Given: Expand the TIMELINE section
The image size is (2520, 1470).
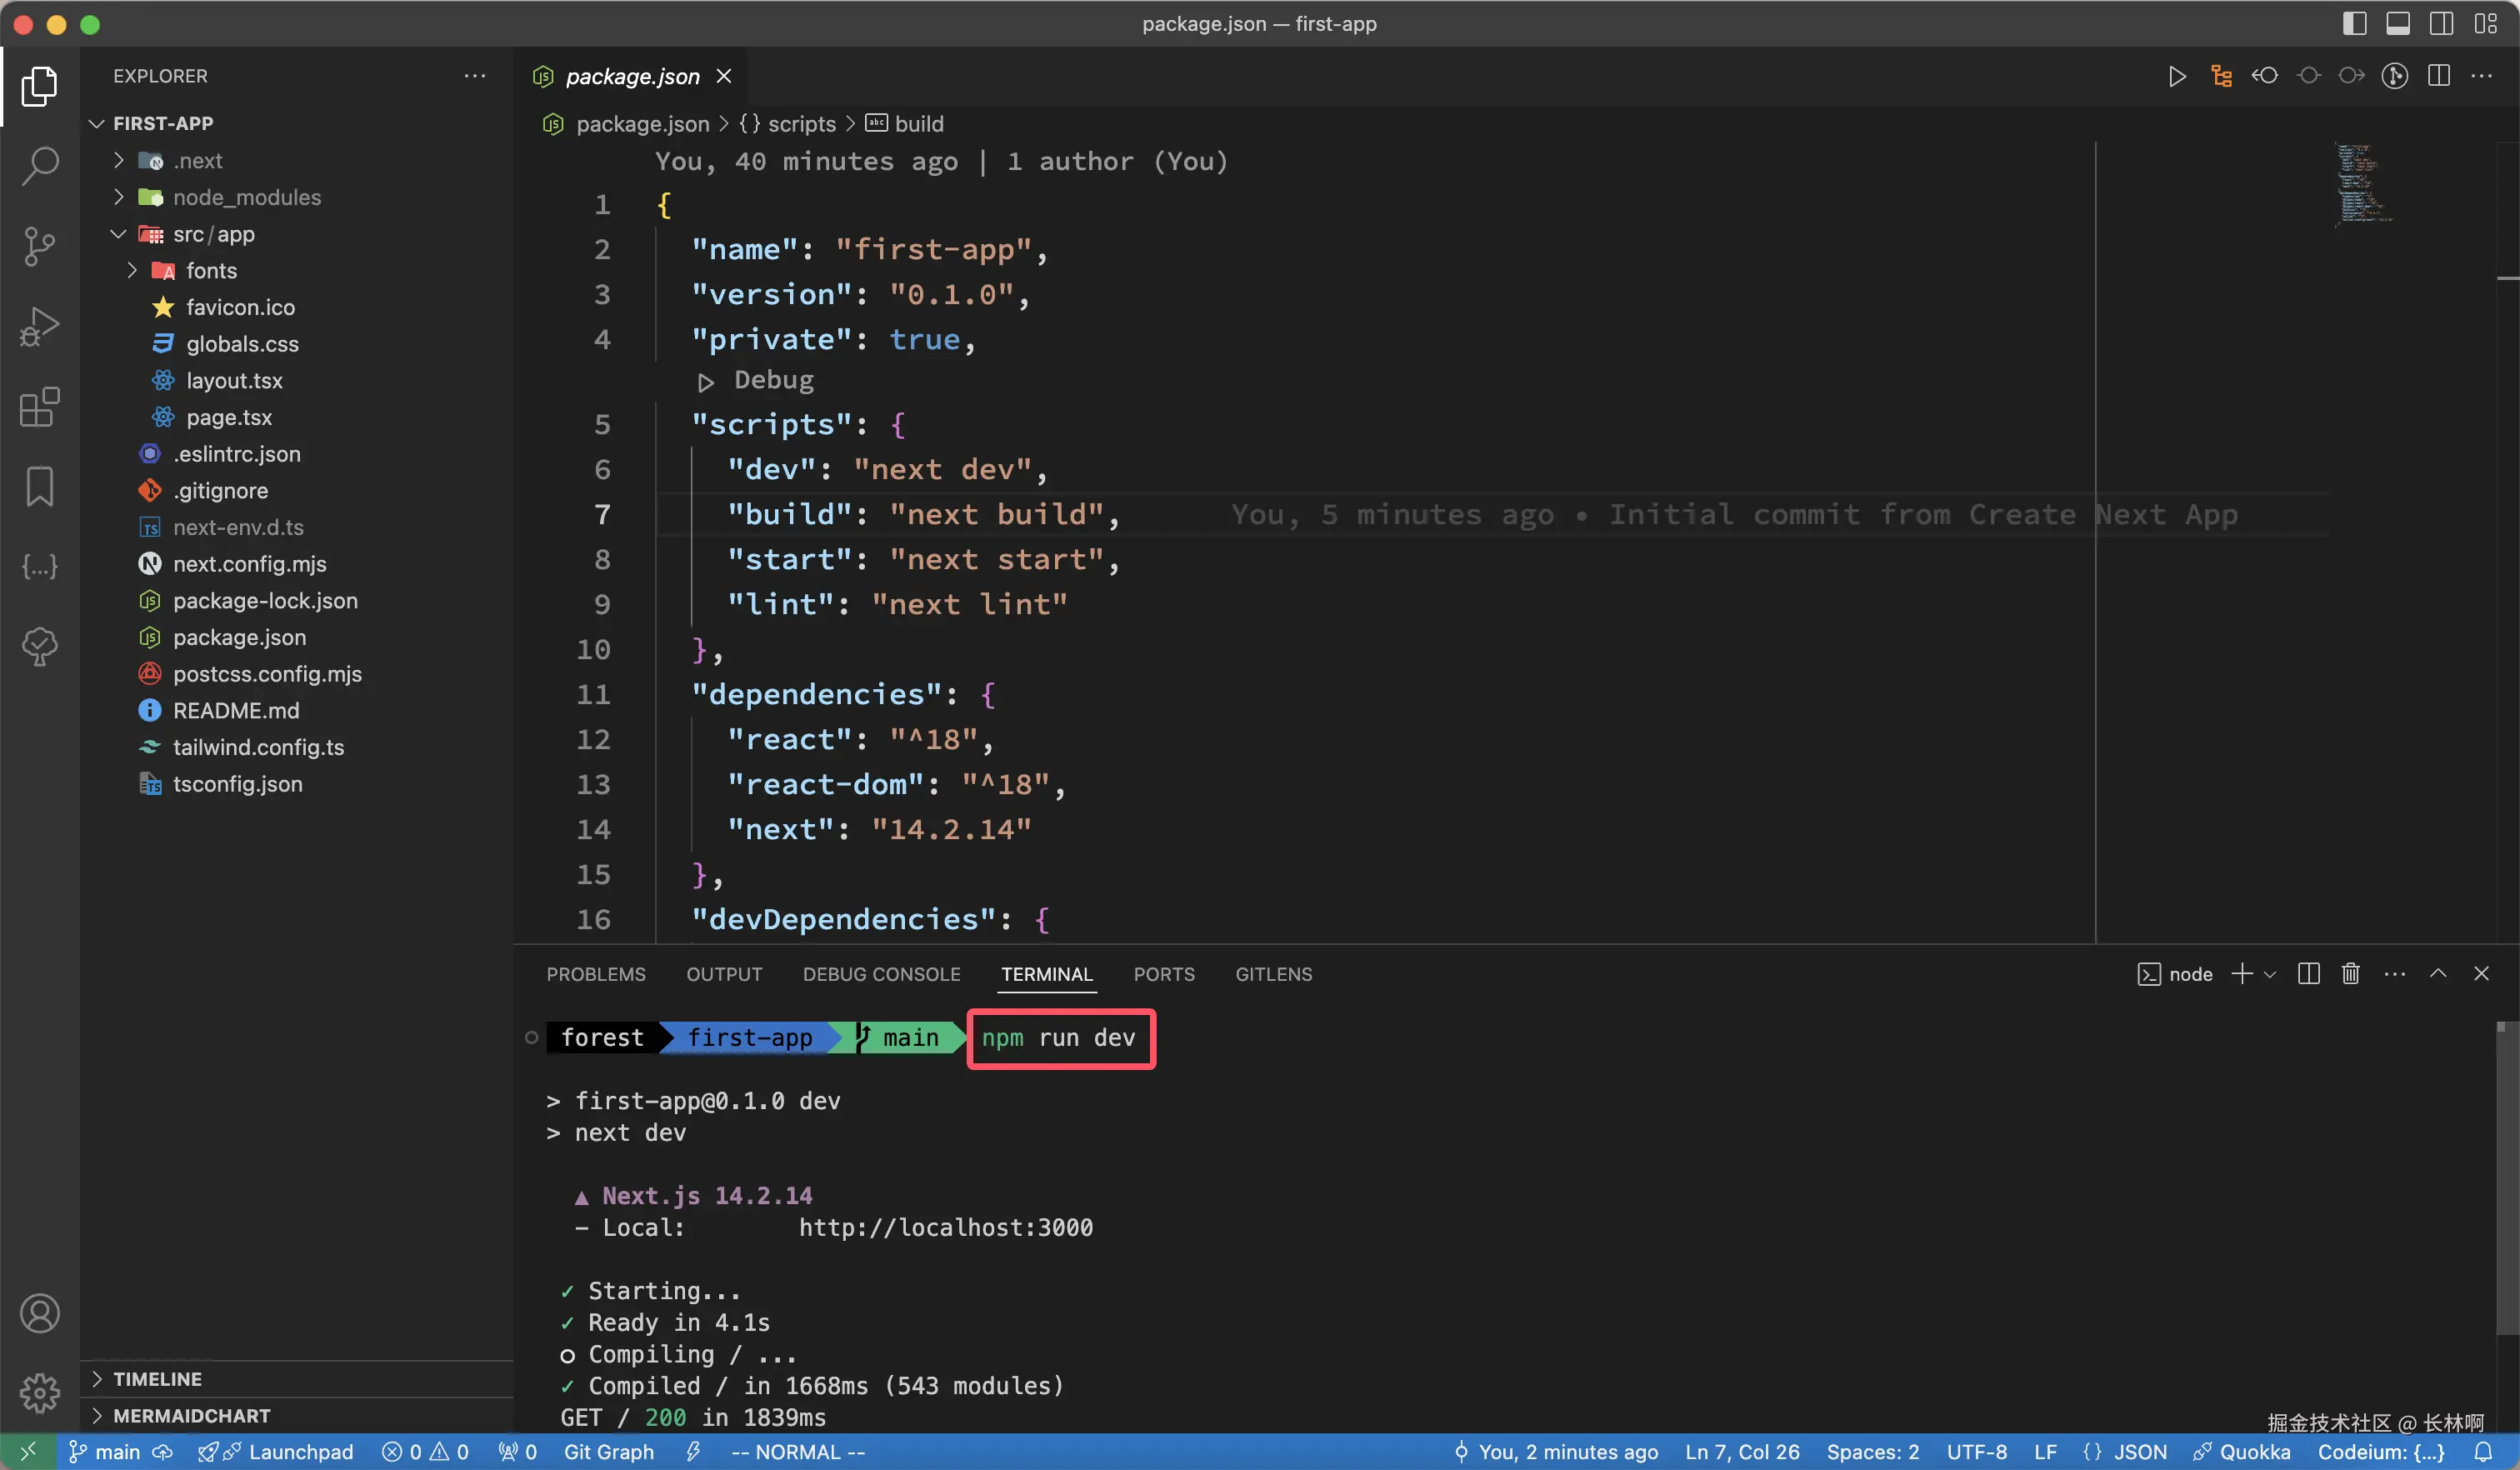Looking at the screenshot, I should [x=157, y=1379].
